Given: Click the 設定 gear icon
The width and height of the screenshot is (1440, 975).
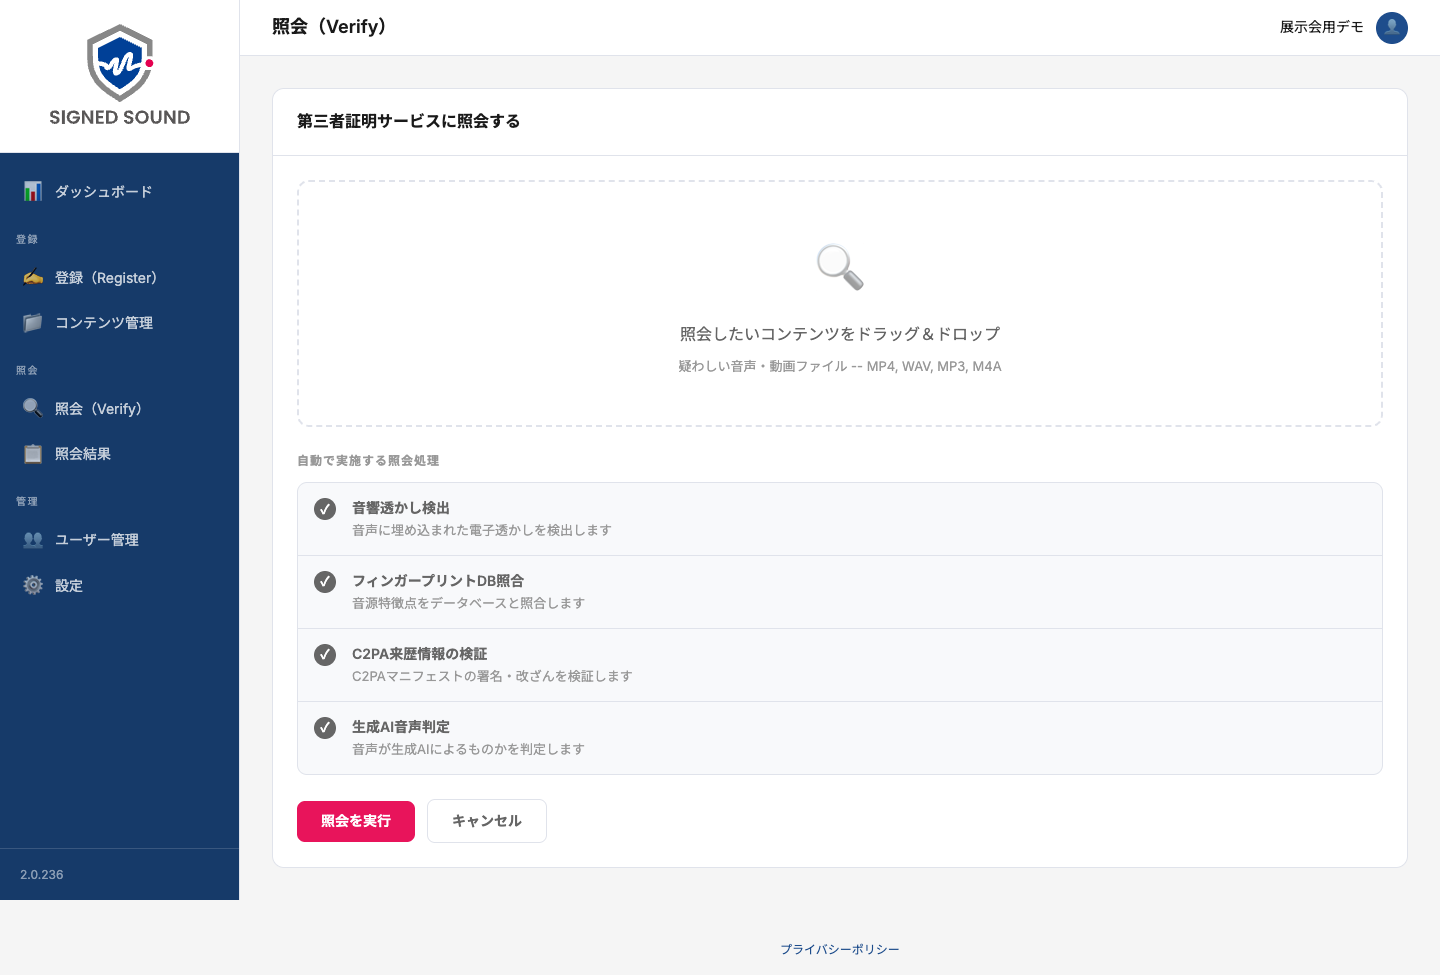Looking at the screenshot, I should pyautogui.click(x=33, y=585).
